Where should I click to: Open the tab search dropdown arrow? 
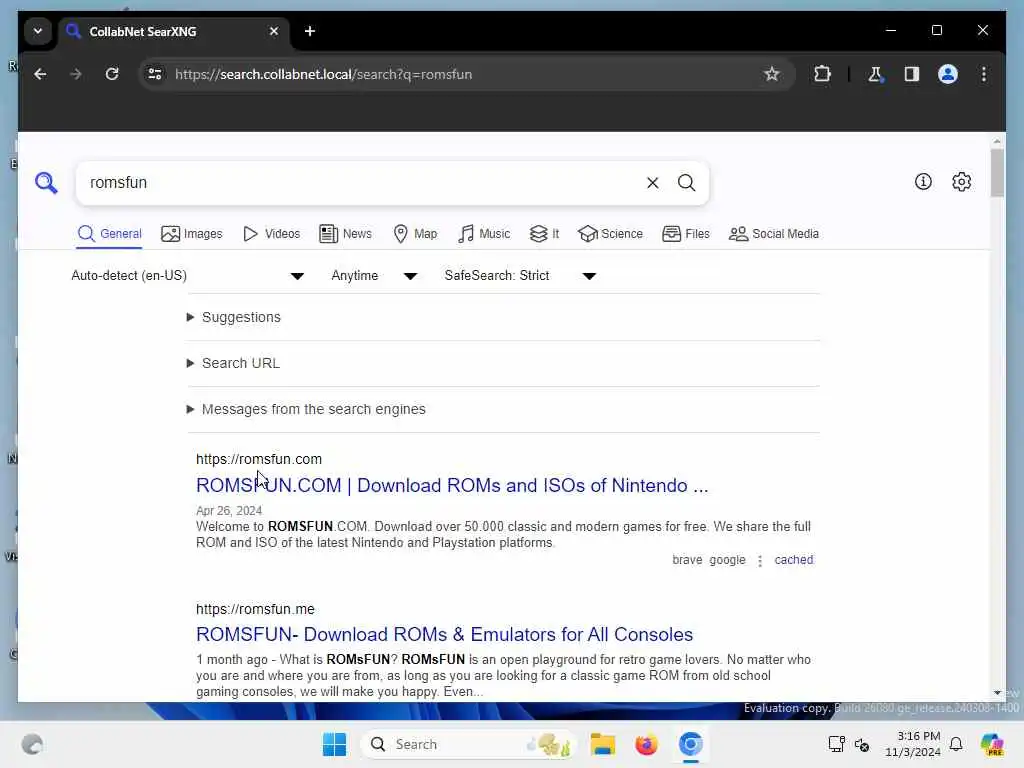pos(38,31)
